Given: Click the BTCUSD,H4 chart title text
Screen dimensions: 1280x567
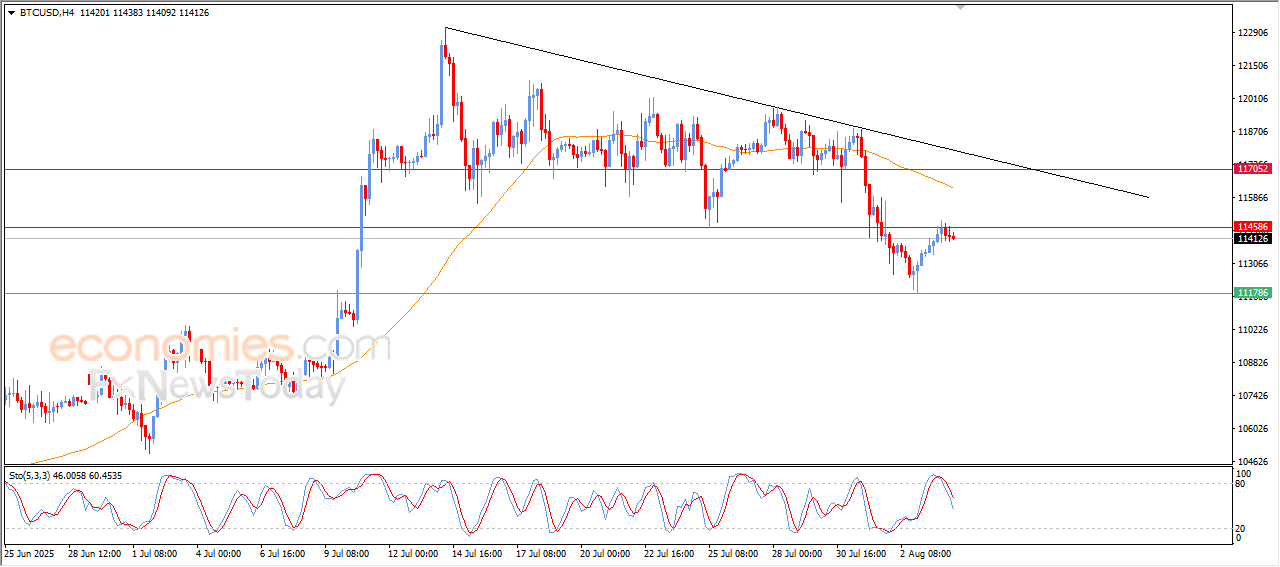Looking at the screenshot, I should click(46, 12).
